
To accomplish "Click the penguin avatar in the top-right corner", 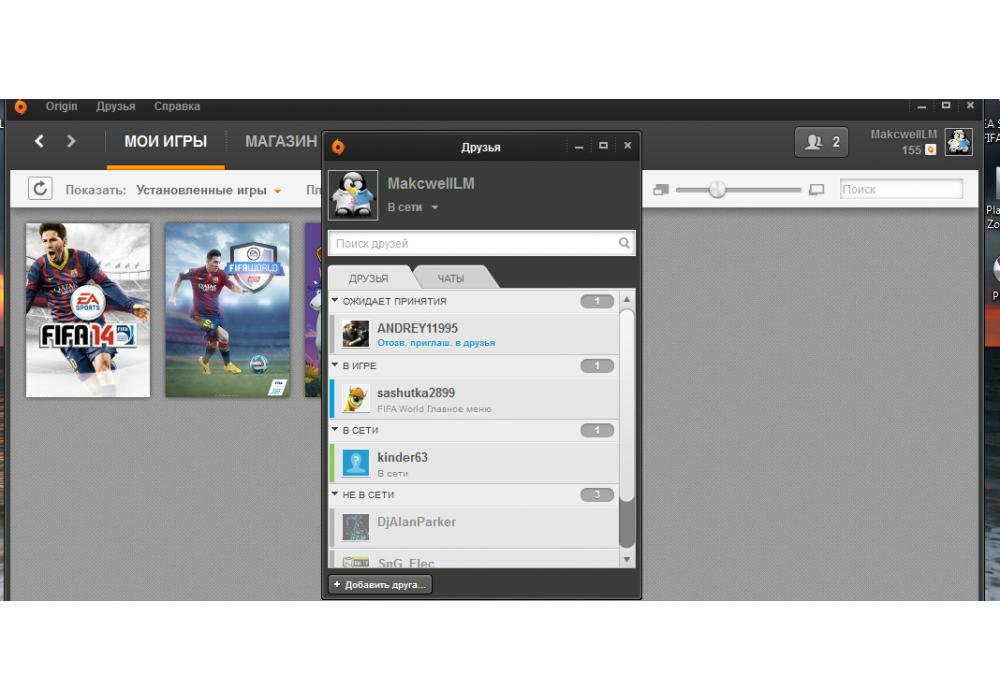I will 959,142.
